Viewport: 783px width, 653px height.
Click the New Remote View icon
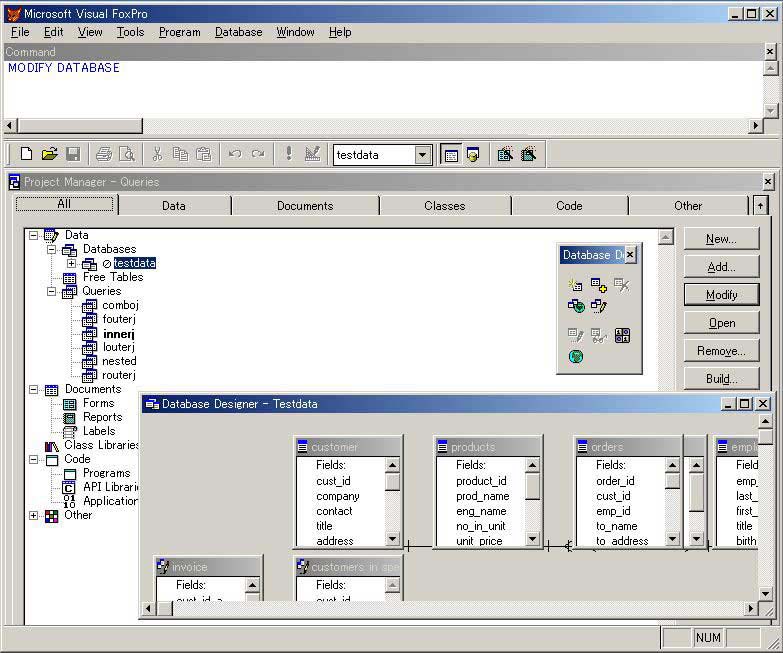[575, 306]
